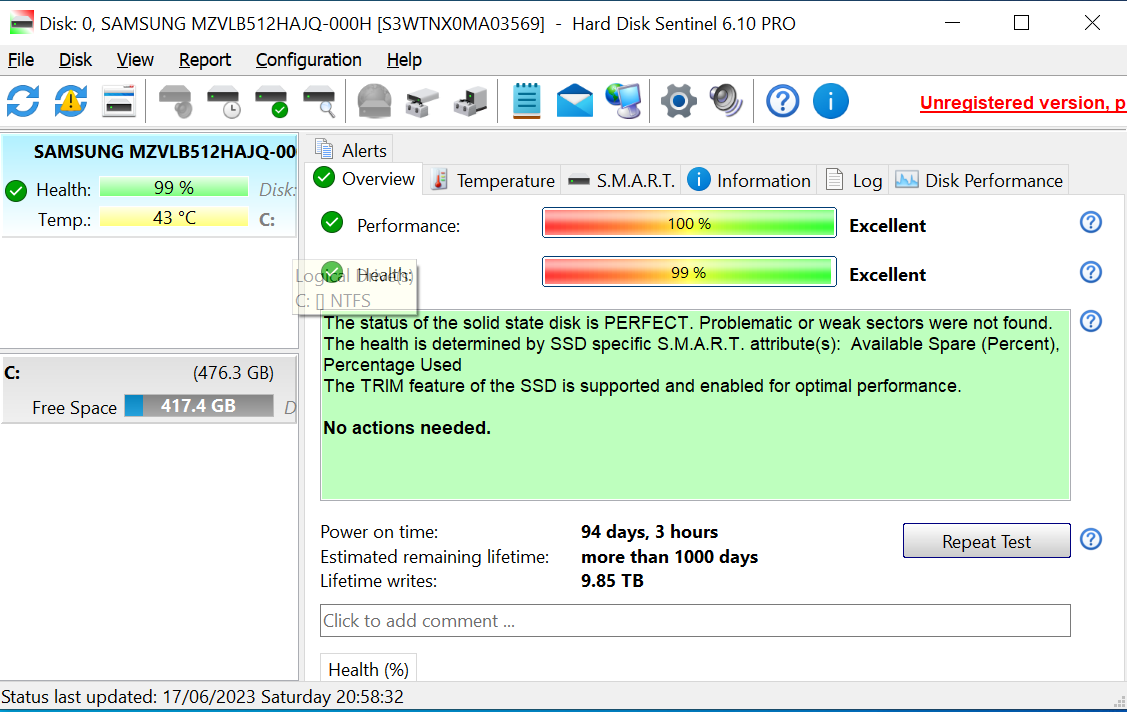This screenshot has height=712, width=1127.
Task: Select the Health (%) graph tab
Action: [368, 669]
